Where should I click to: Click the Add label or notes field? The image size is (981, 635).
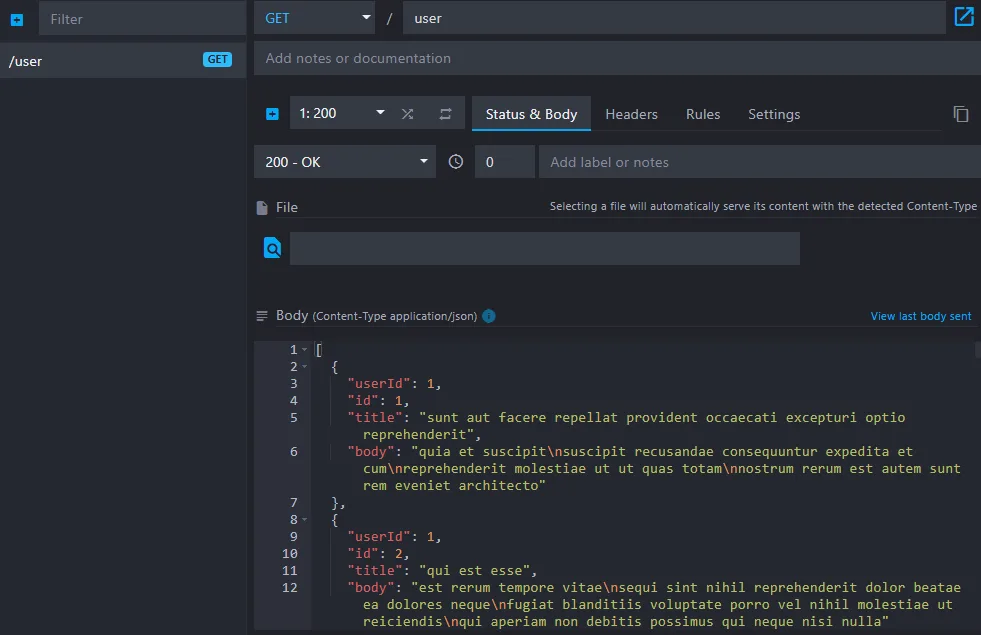[x=760, y=162]
